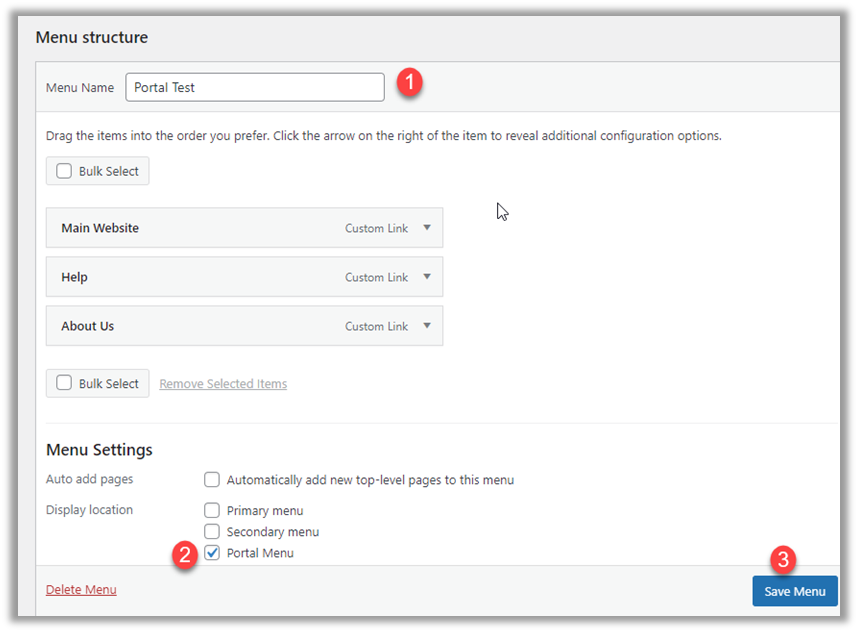Focus the Menu Name text field
858x632 pixels.
[x=255, y=87]
